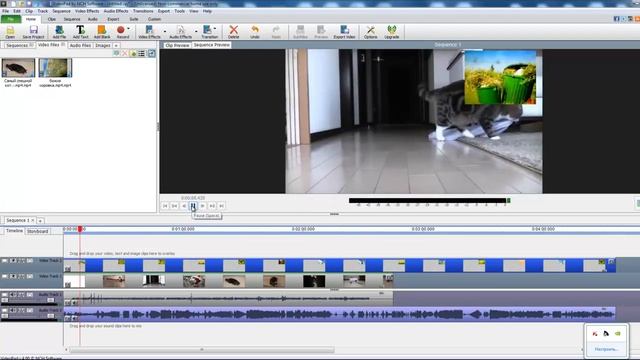
Task: Expand the Audio Effects dropdown arrow
Action: [x=196, y=31]
